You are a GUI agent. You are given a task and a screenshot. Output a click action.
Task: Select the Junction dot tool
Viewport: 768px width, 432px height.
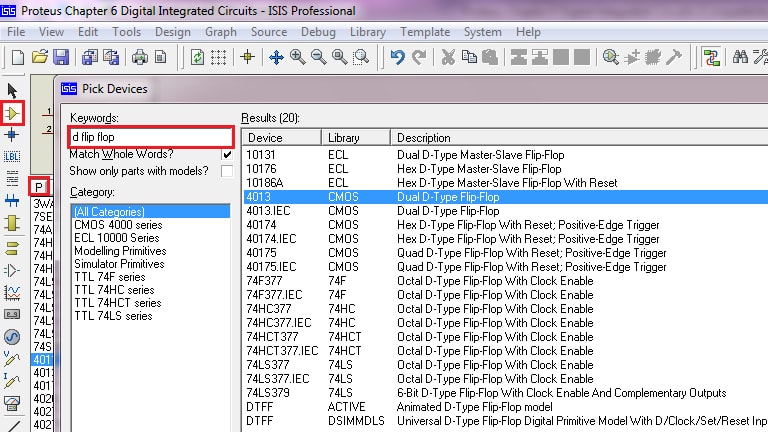12,135
